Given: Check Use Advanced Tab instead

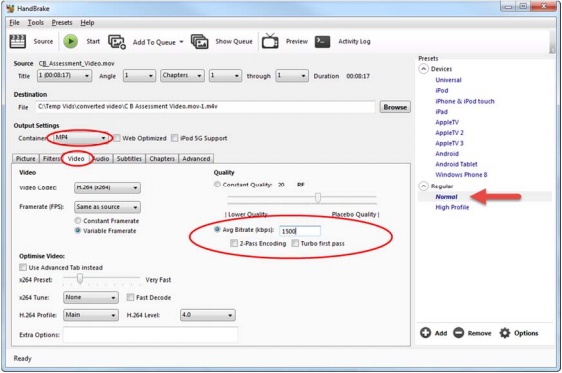Looking at the screenshot, I should pos(23,267).
